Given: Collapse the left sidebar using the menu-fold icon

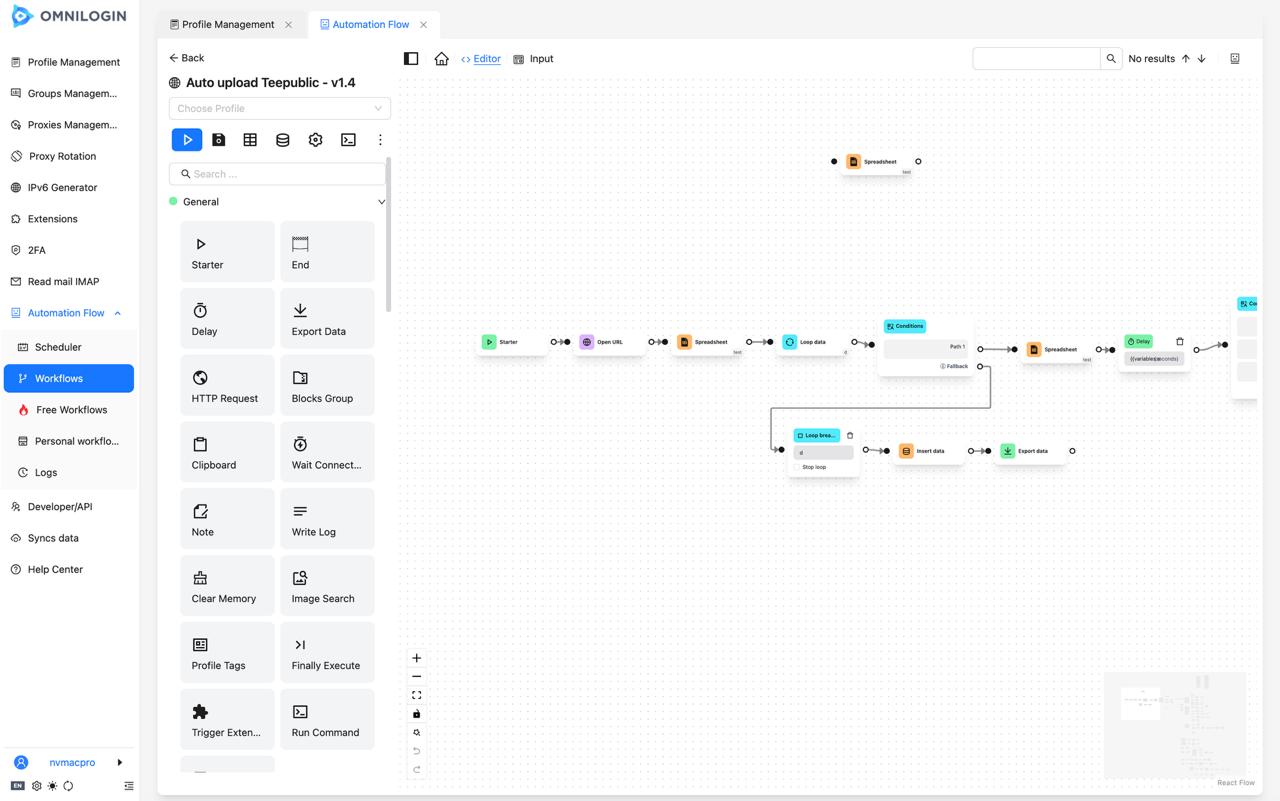Looking at the screenshot, I should 128,786.
